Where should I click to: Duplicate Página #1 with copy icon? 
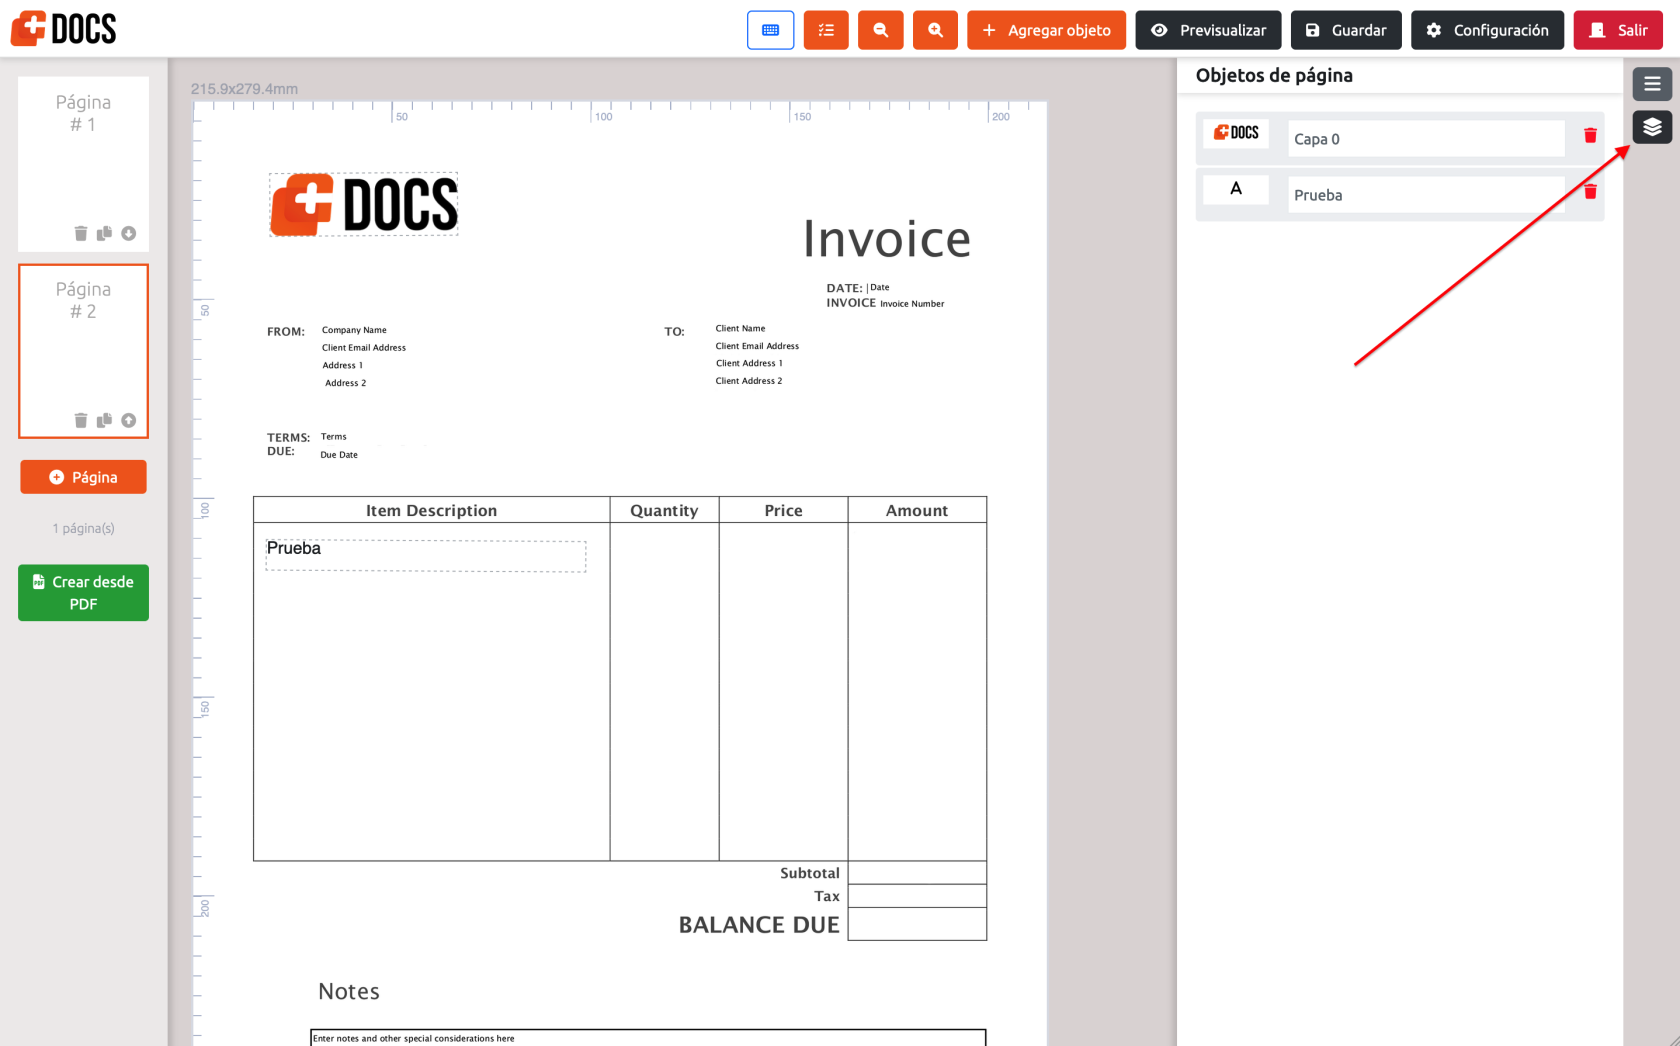coord(104,233)
